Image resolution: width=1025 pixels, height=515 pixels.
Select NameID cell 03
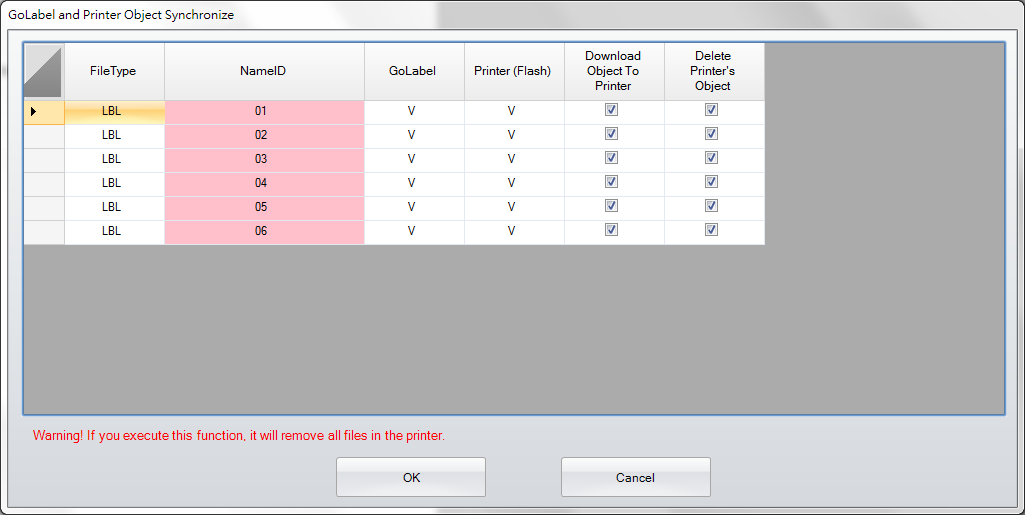(x=264, y=160)
